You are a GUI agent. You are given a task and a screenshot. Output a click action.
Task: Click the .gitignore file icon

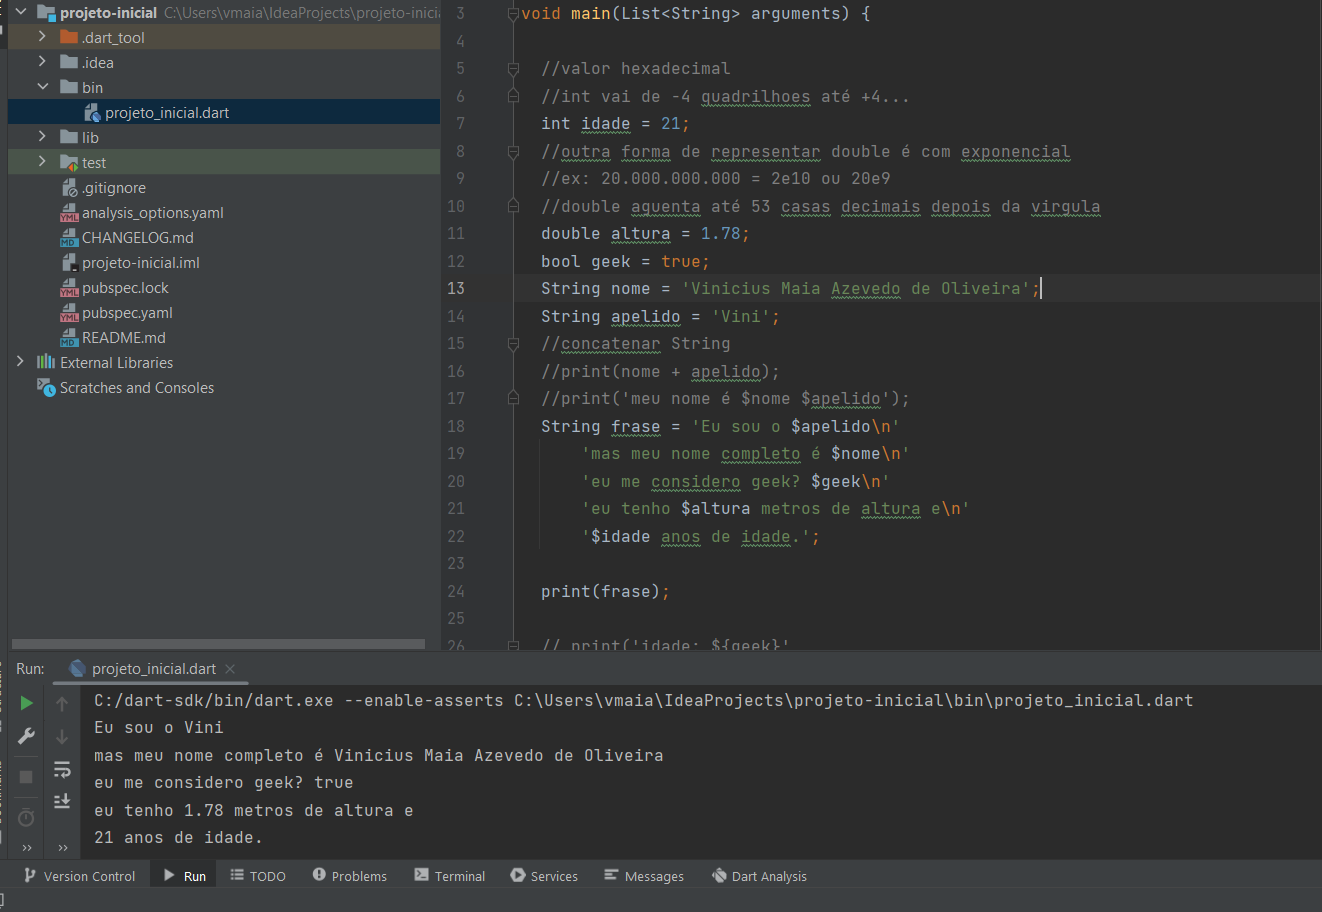pyautogui.click(x=69, y=187)
